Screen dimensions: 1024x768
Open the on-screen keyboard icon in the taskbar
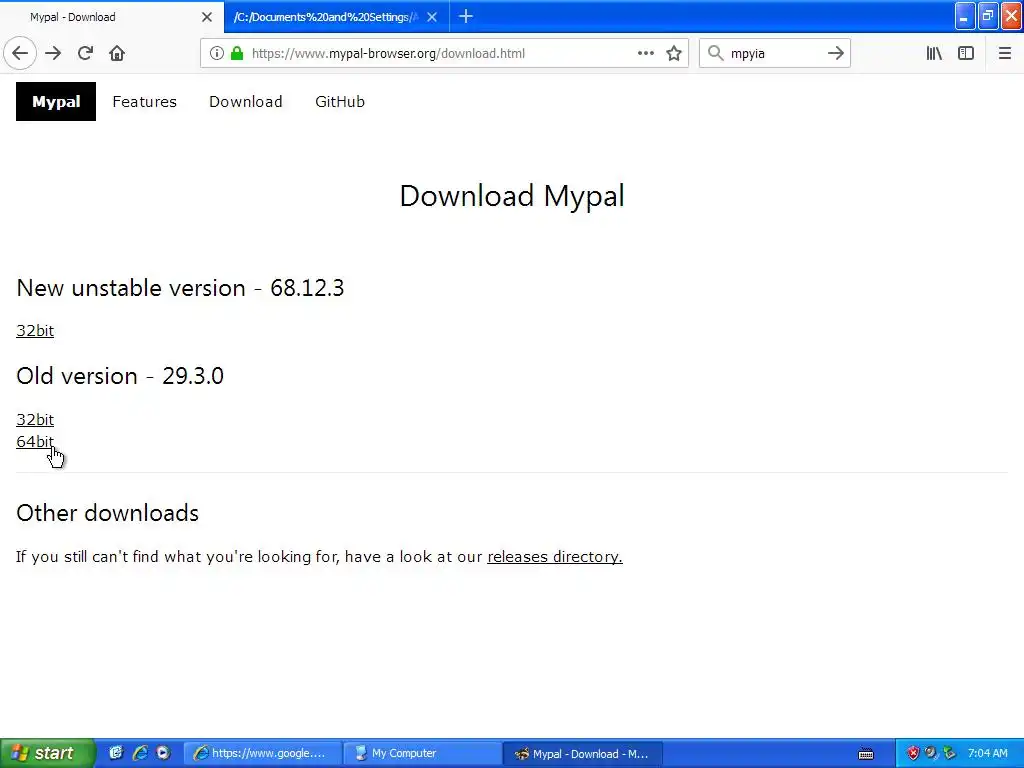(x=866, y=754)
